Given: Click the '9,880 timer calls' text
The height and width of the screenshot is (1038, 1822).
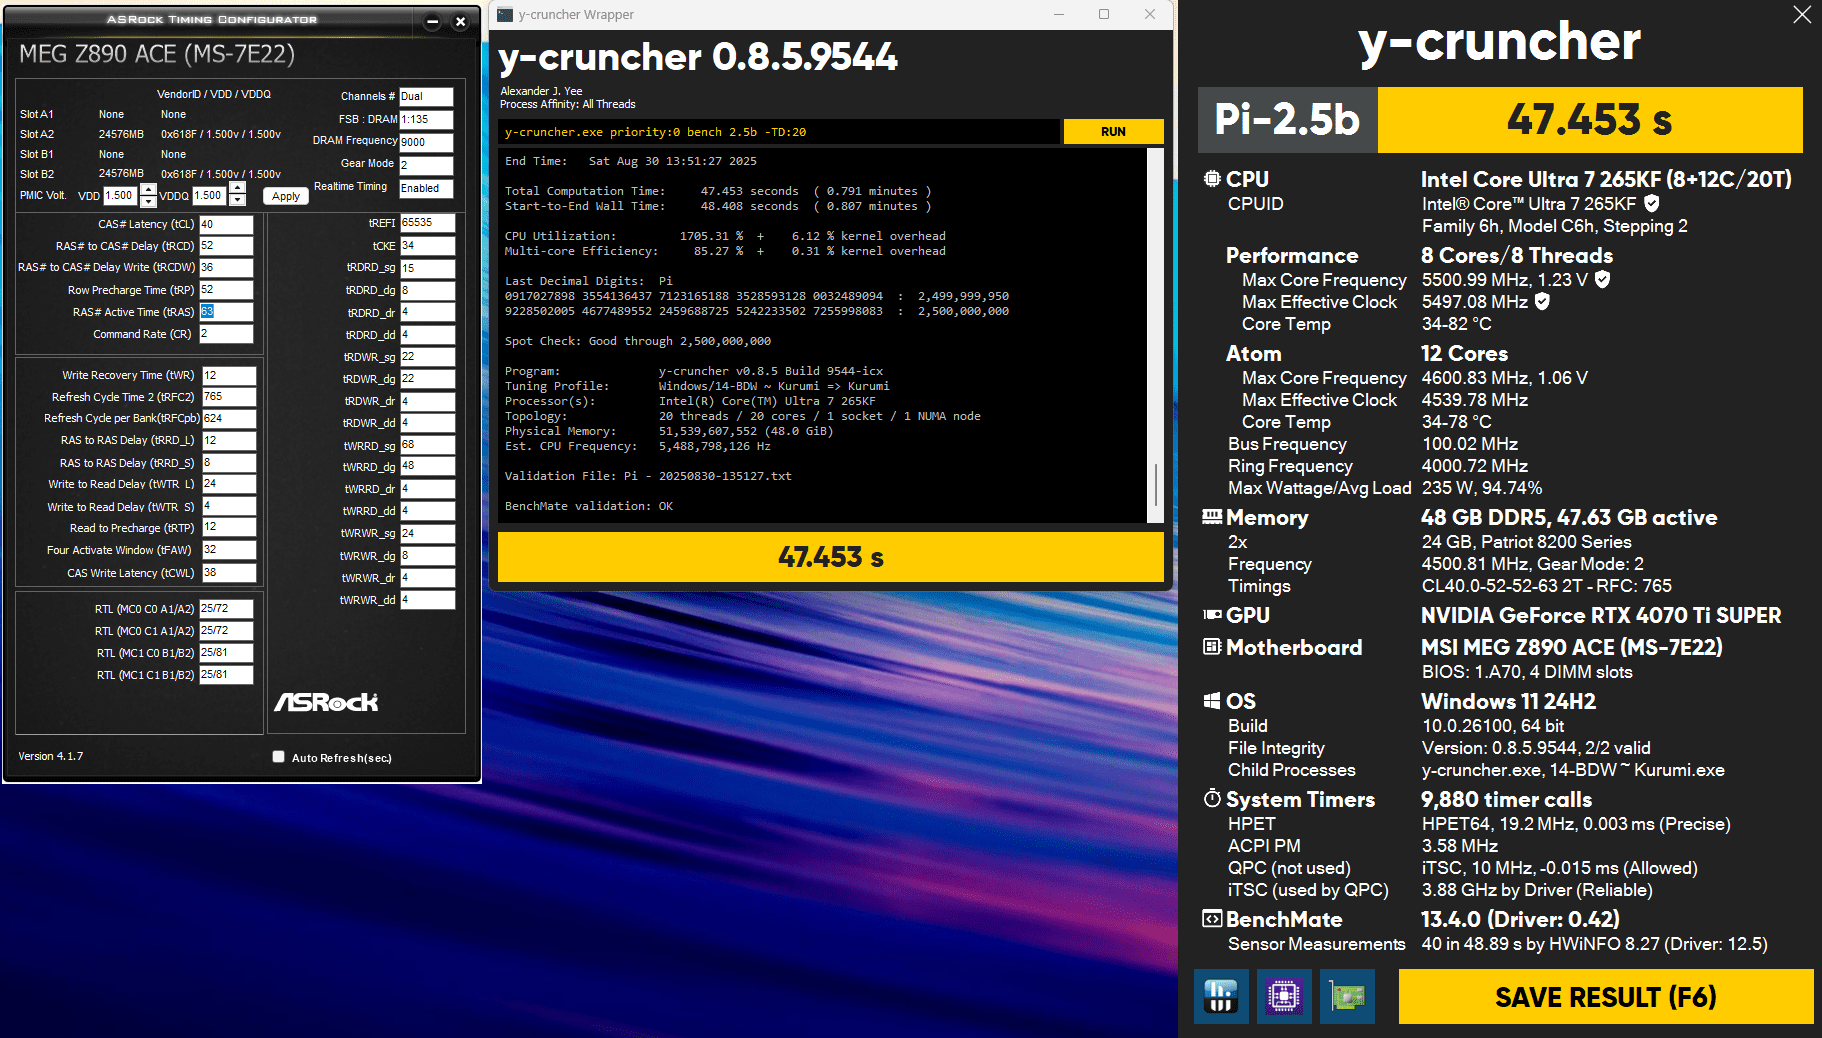Looking at the screenshot, I should tap(1507, 799).
